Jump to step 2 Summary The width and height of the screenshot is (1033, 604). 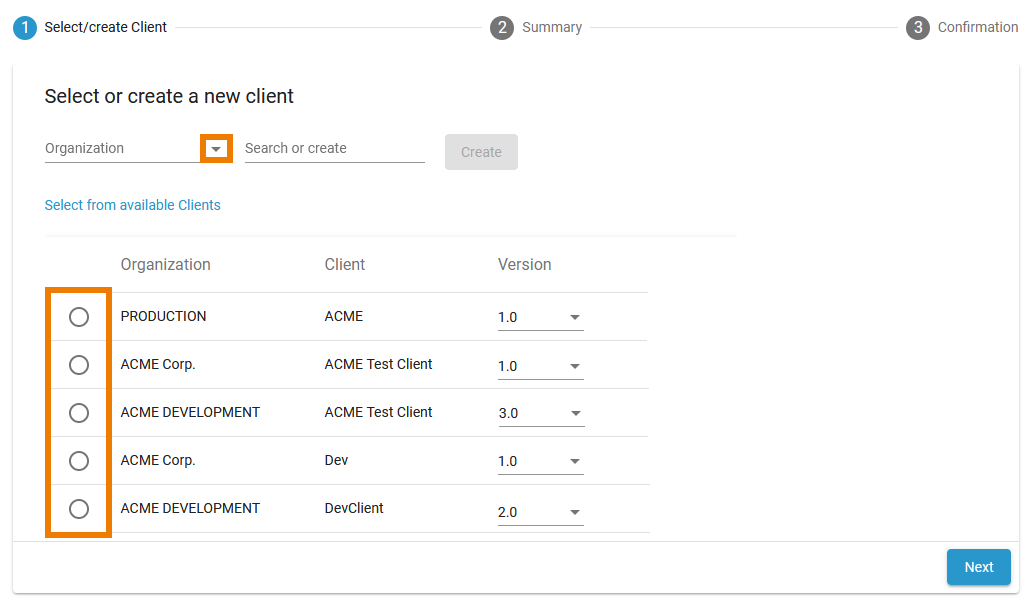coord(537,28)
